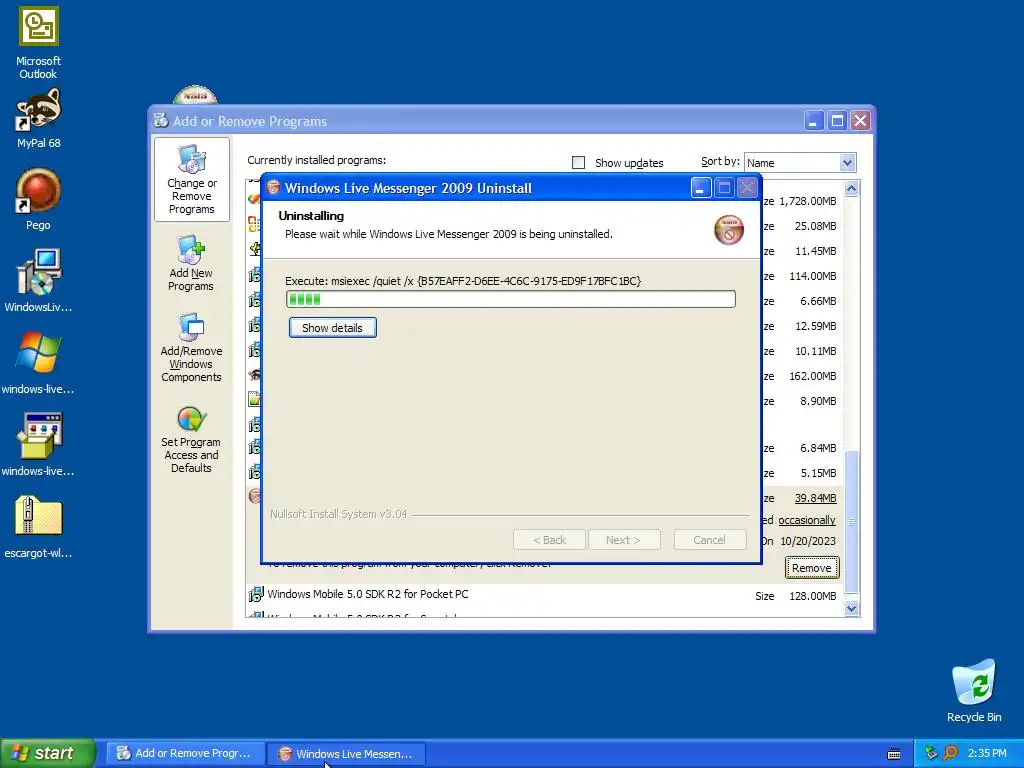The height and width of the screenshot is (768, 1024).
Task: Click the 39.84MB size link
Action: pos(815,498)
